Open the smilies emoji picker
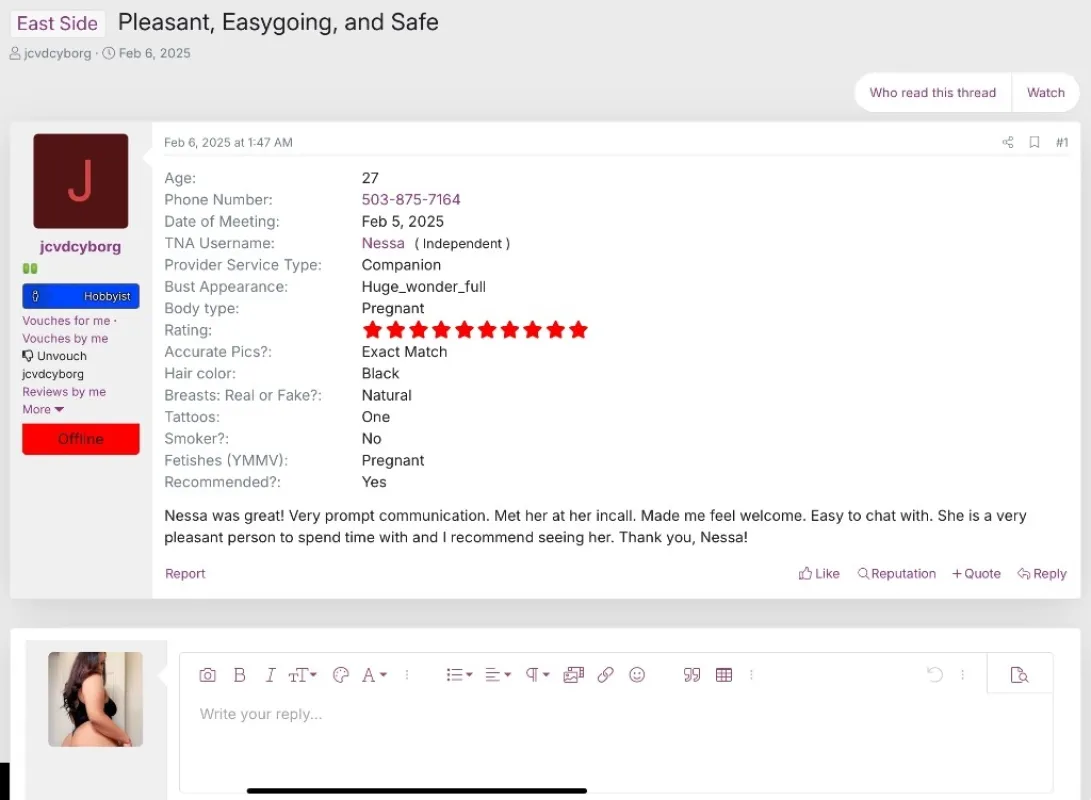 coord(637,675)
